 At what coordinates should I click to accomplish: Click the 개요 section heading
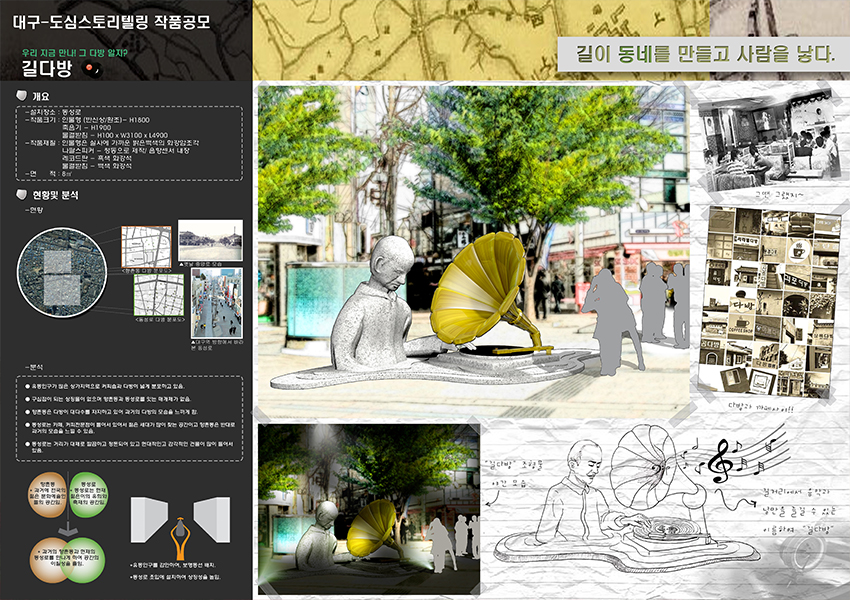coord(41,96)
